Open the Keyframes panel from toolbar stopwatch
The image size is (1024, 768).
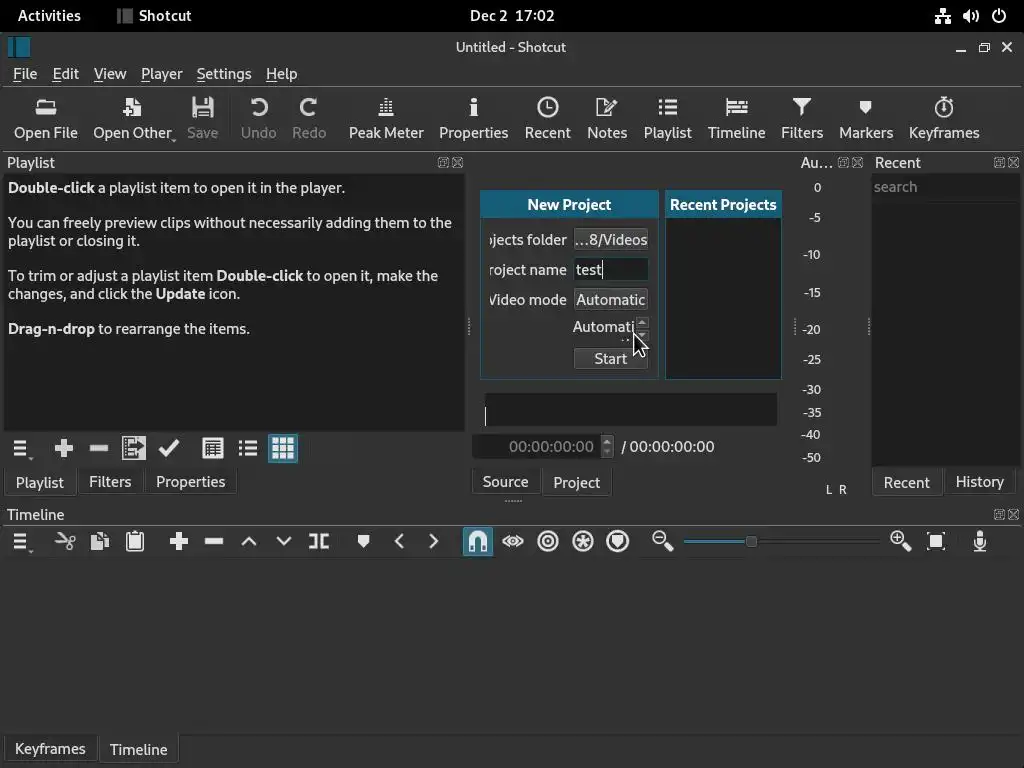[x=944, y=118]
